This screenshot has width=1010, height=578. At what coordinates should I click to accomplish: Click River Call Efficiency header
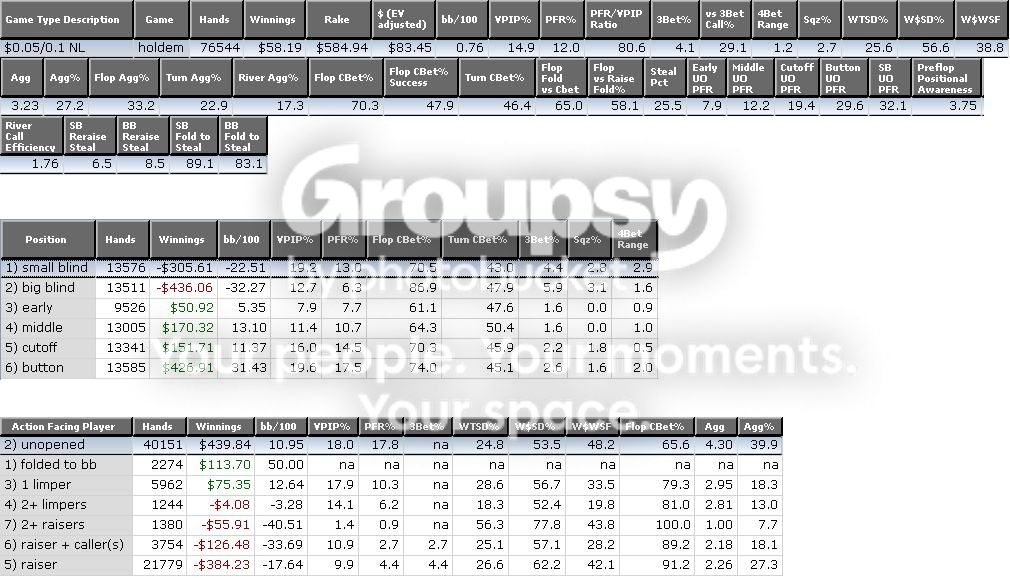pos(31,136)
